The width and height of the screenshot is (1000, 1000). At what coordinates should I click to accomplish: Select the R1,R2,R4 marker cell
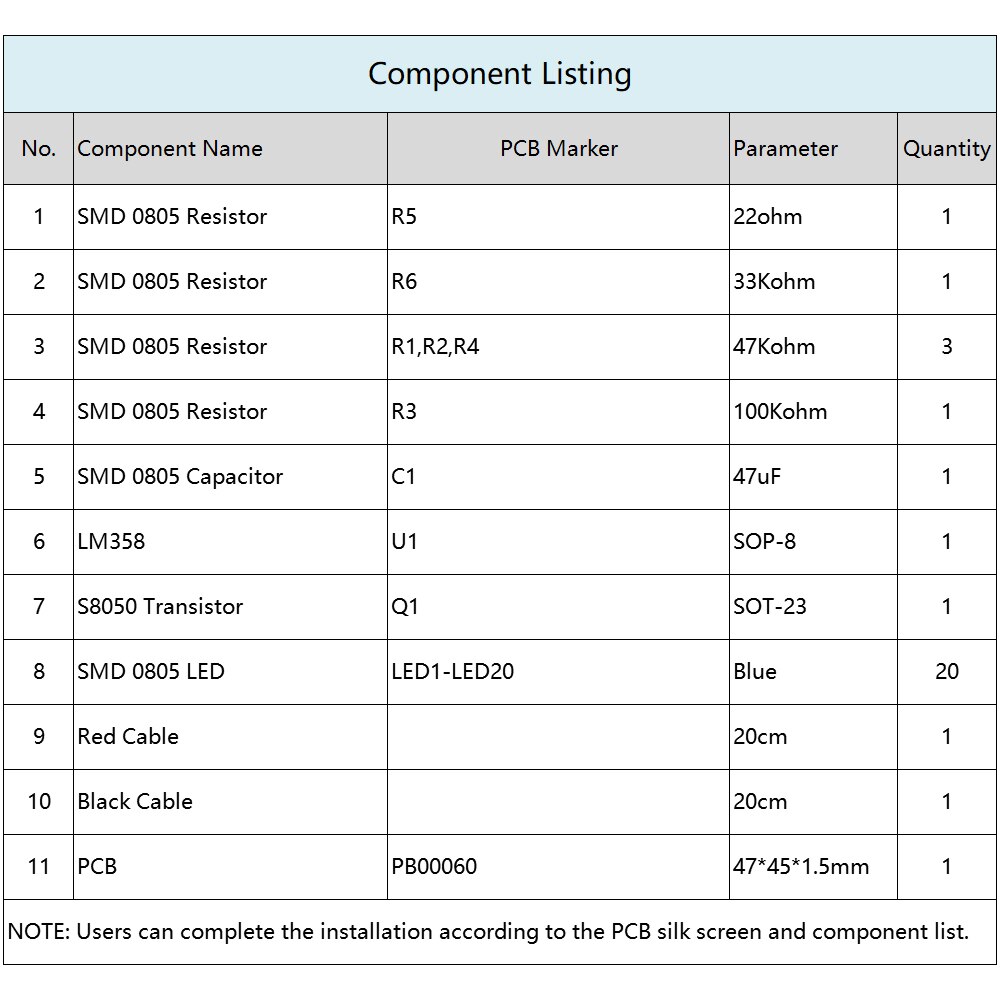(435, 347)
